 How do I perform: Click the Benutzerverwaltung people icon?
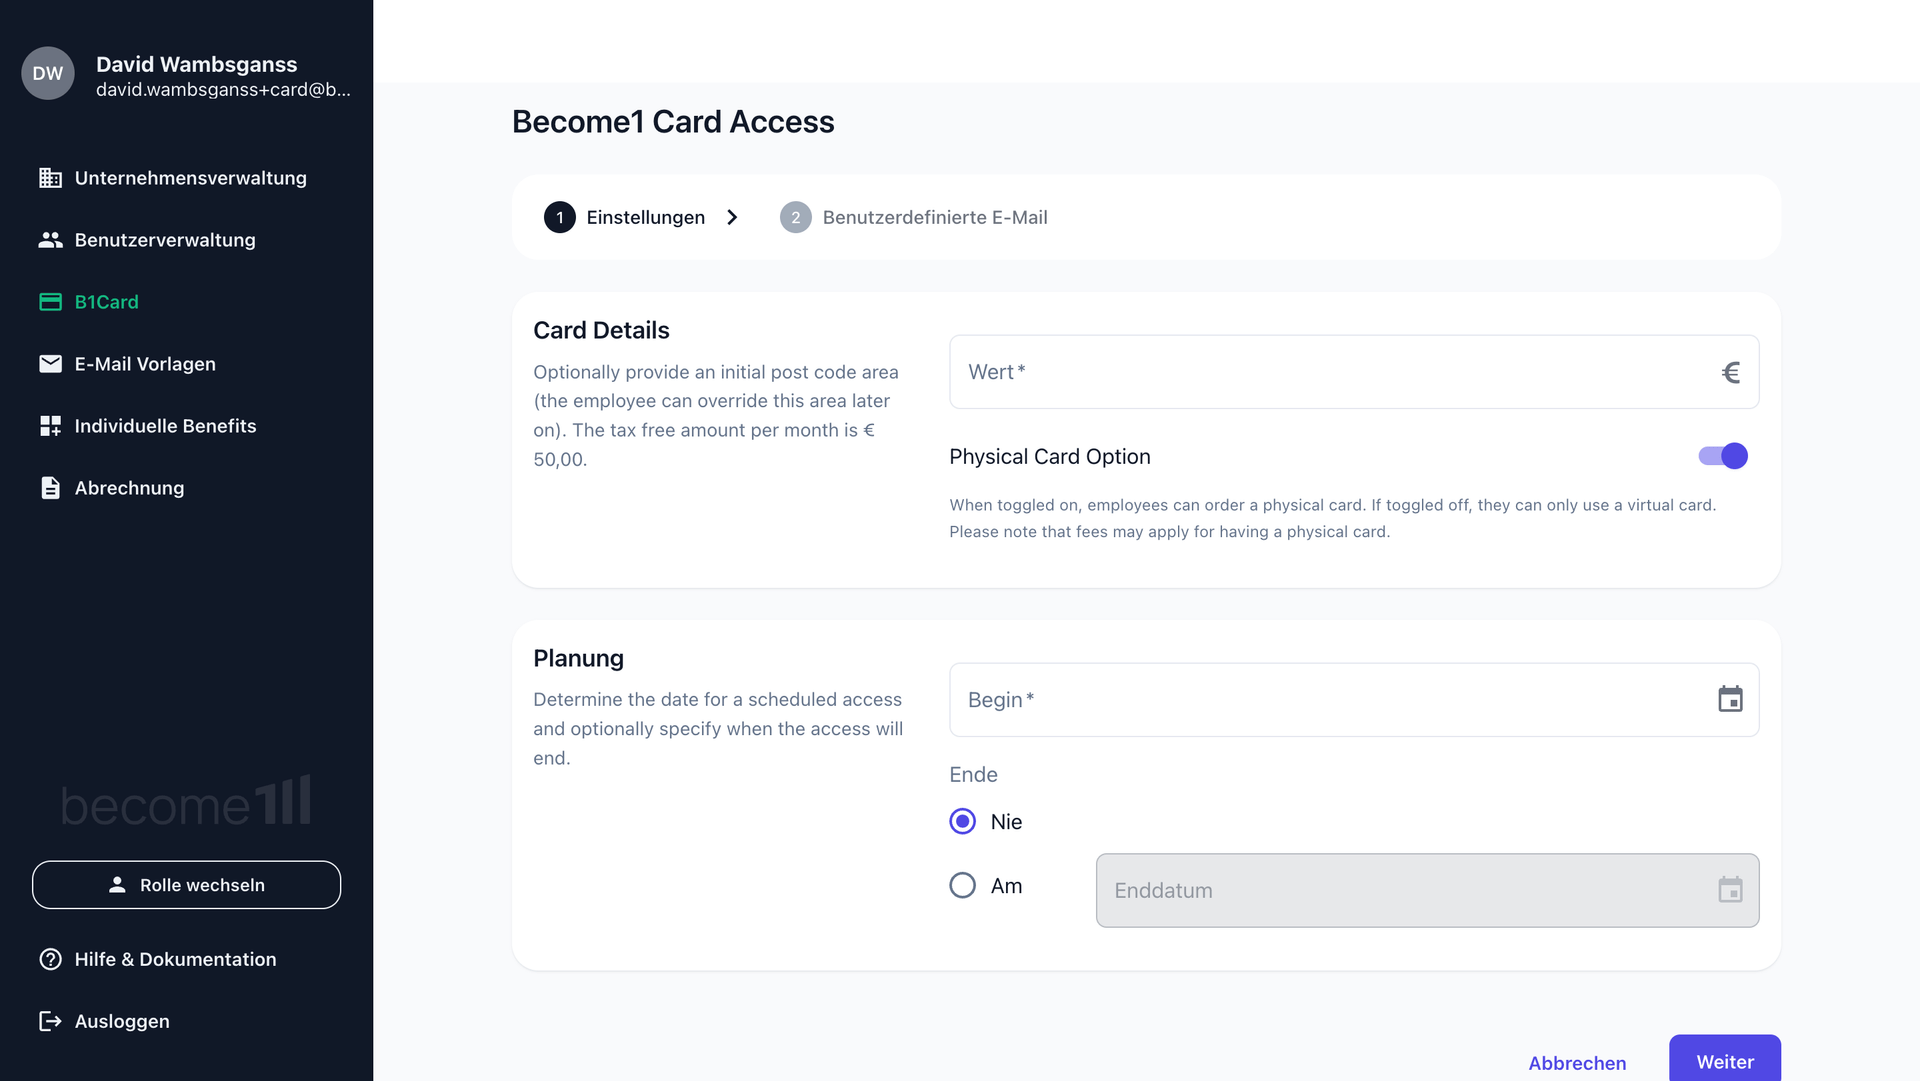(50, 240)
